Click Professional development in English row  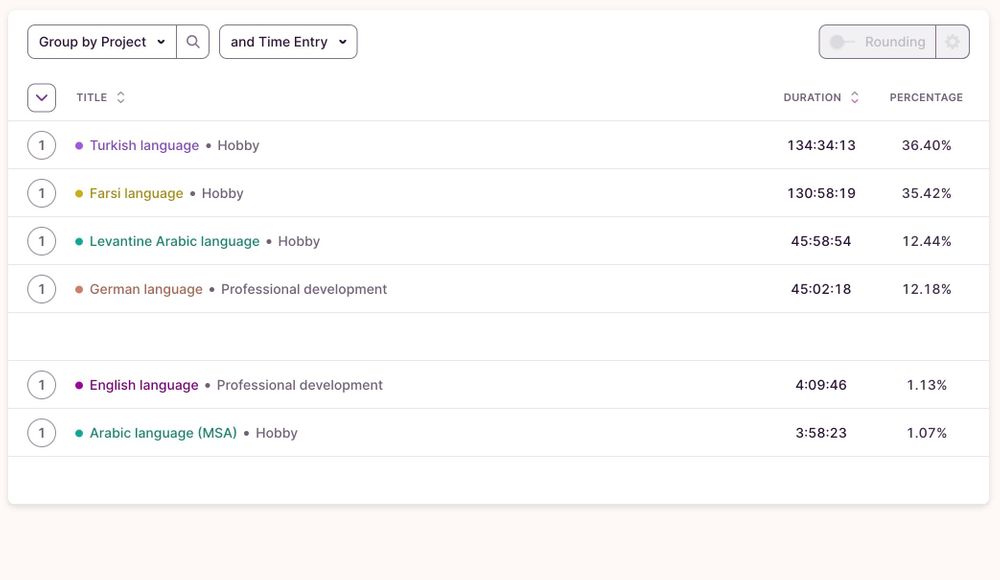click(x=300, y=385)
